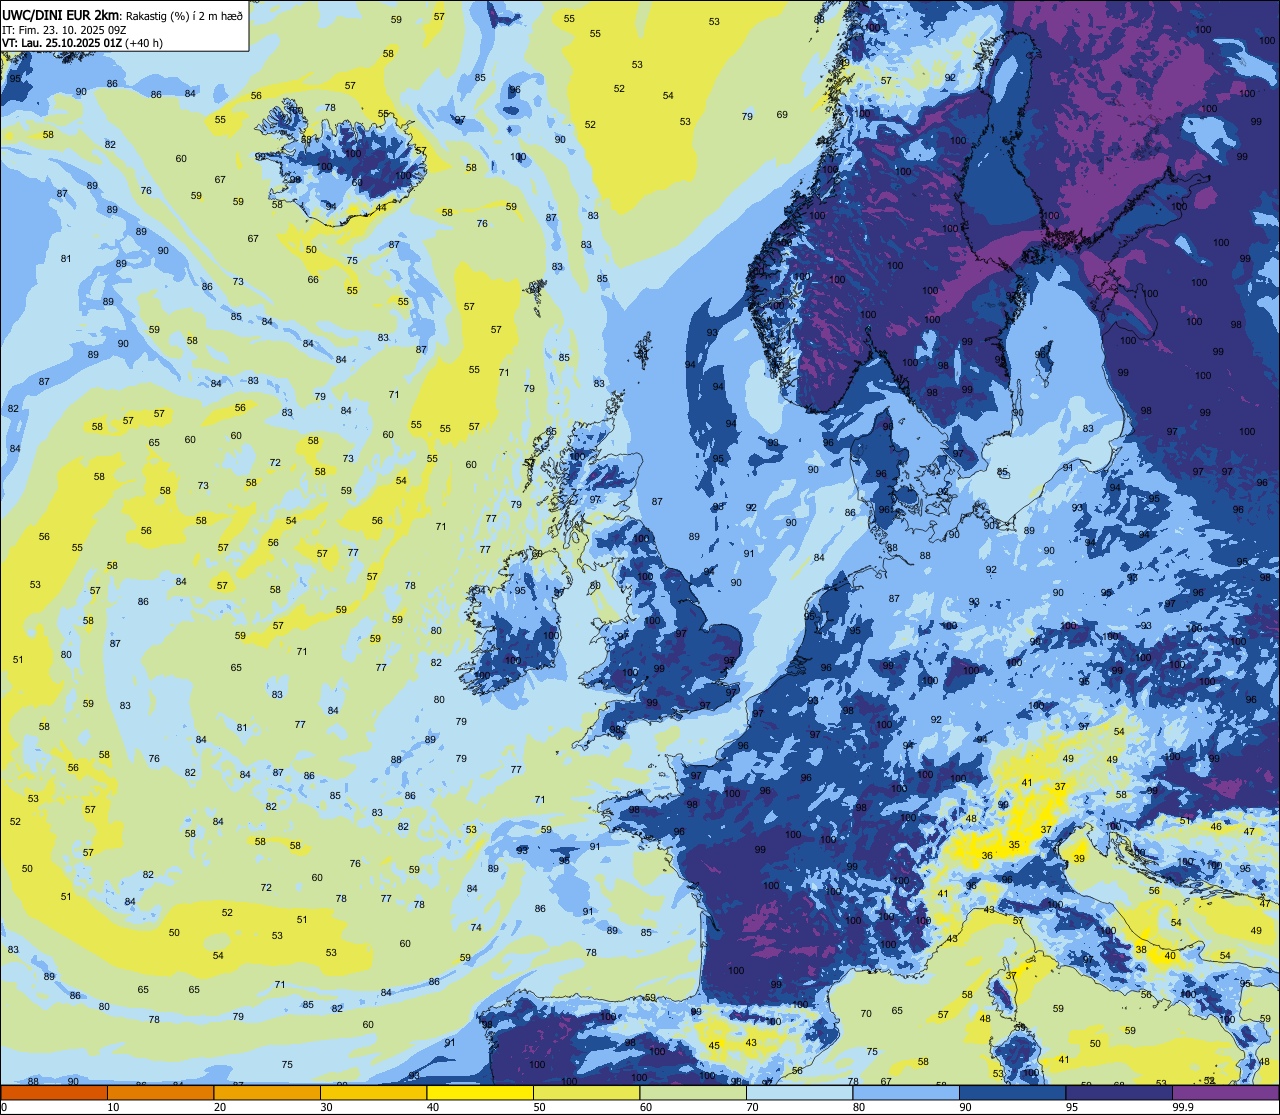Click the '45' humidity value in northern Spain

click(714, 1046)
